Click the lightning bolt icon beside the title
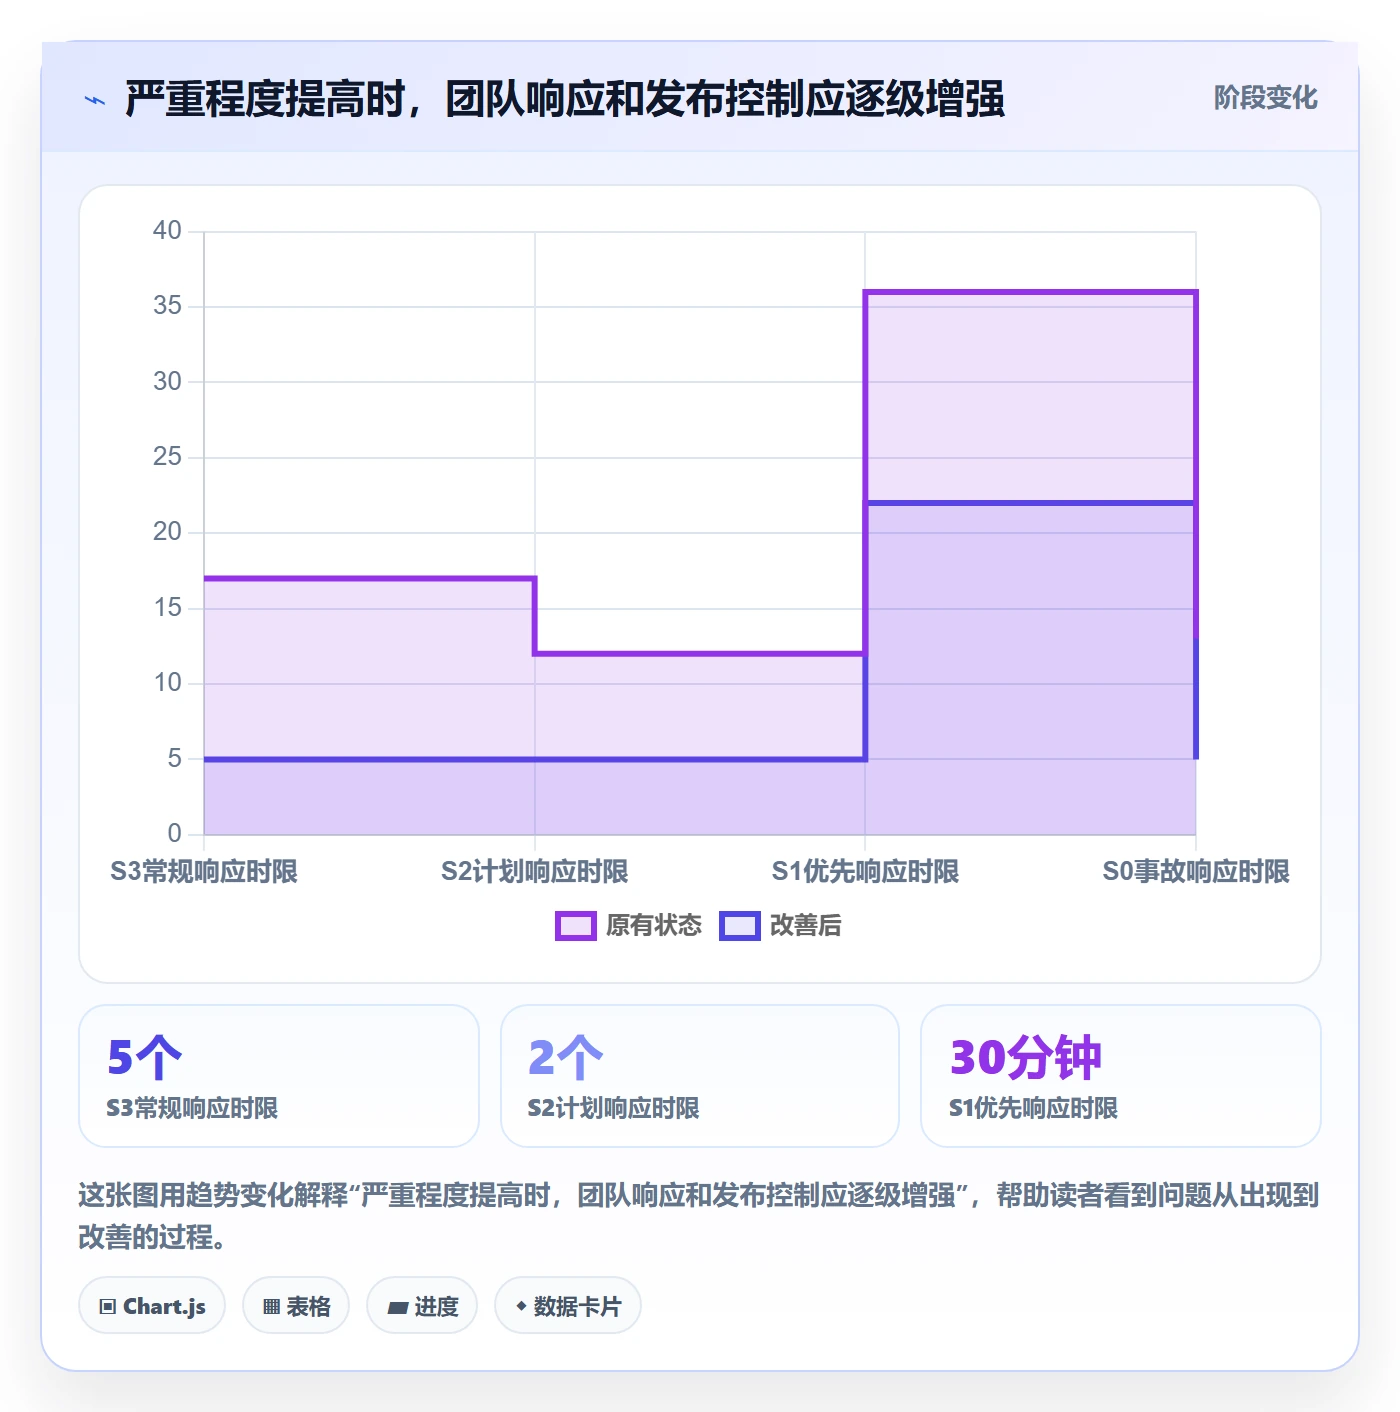This screenshot has width=1400, height=1412. tap(95, 100)
